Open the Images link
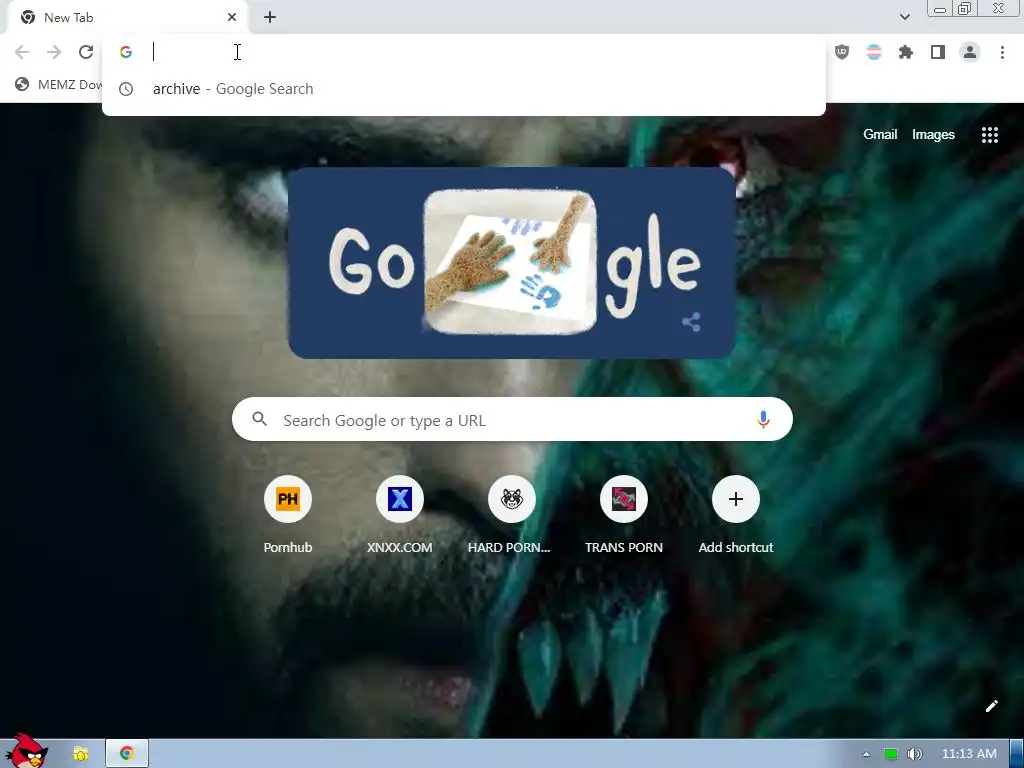 click(933, 135)
